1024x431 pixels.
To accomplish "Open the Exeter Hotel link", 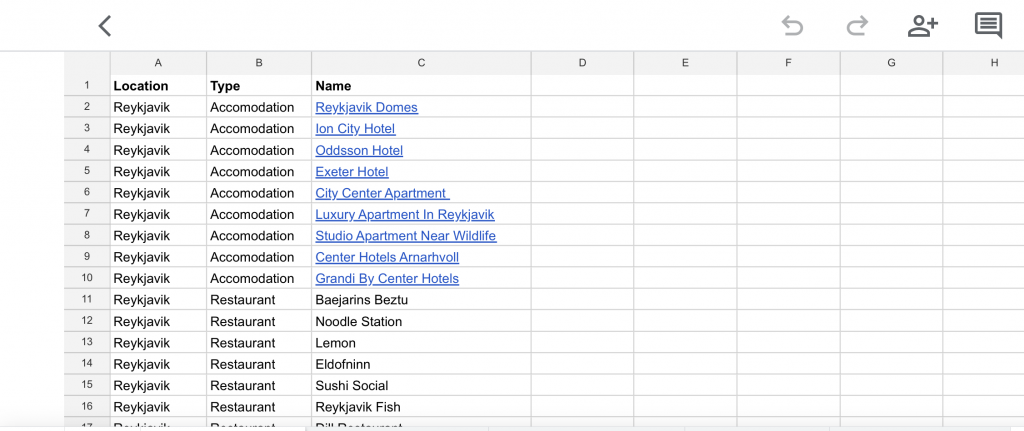I will [352, 172].
